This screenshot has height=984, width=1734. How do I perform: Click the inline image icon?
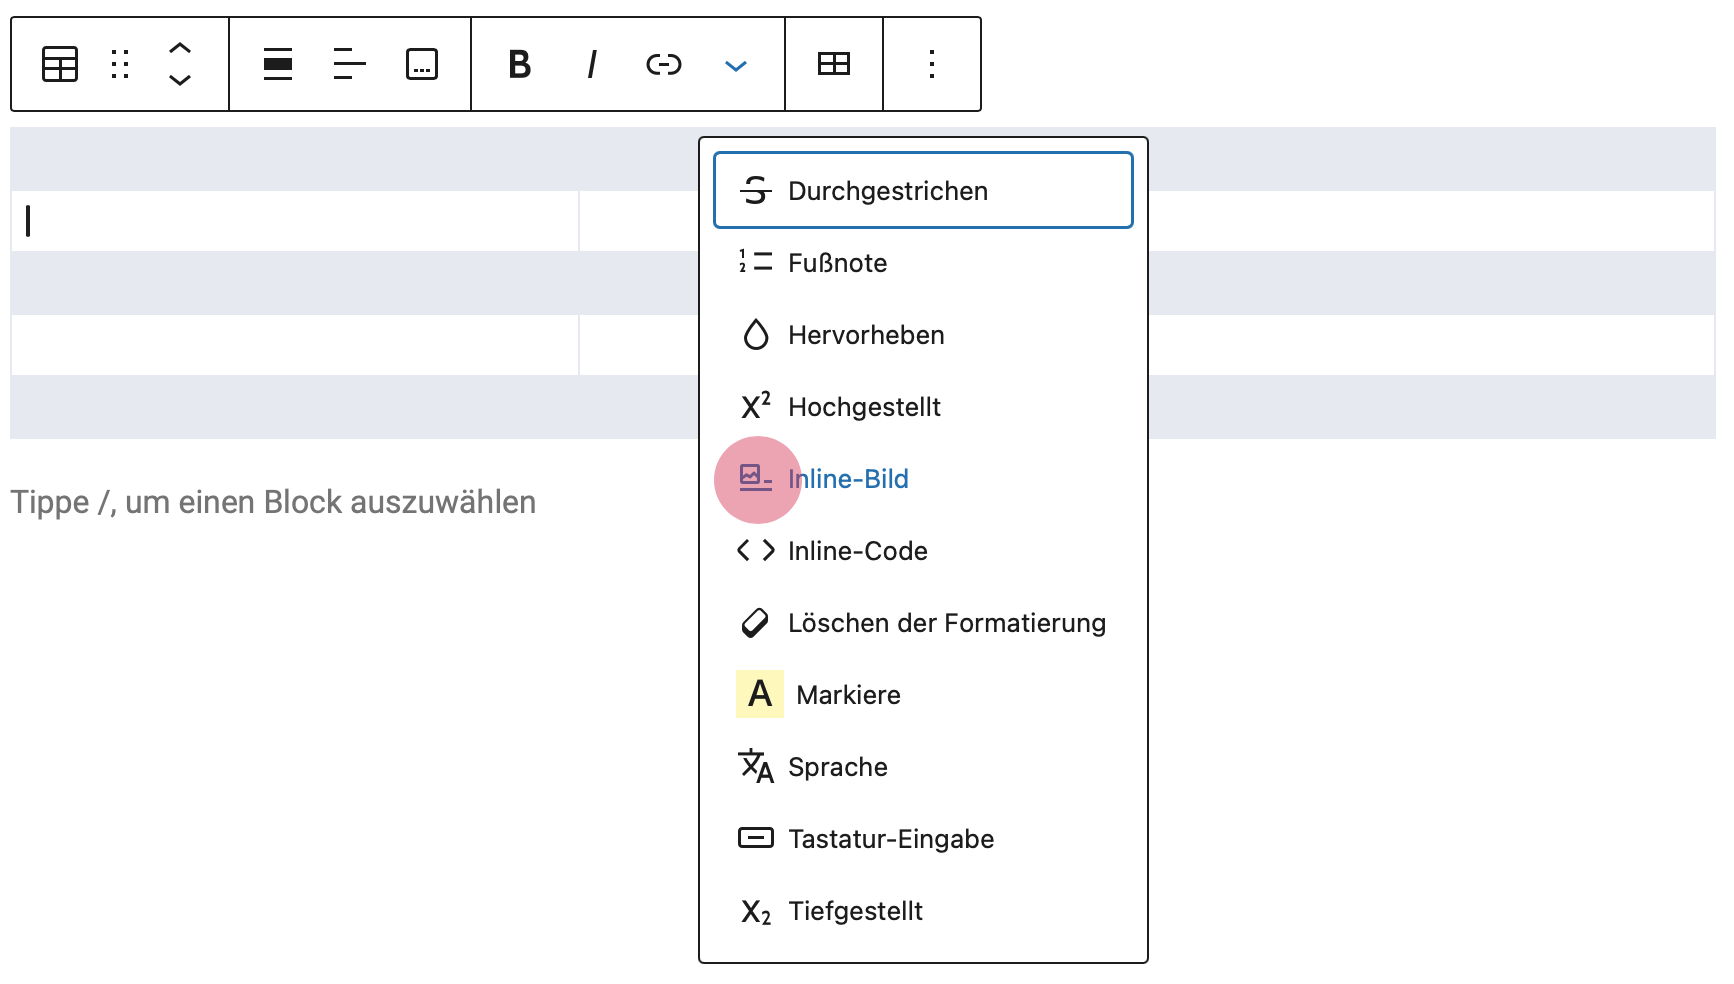(x=756, y=477)
